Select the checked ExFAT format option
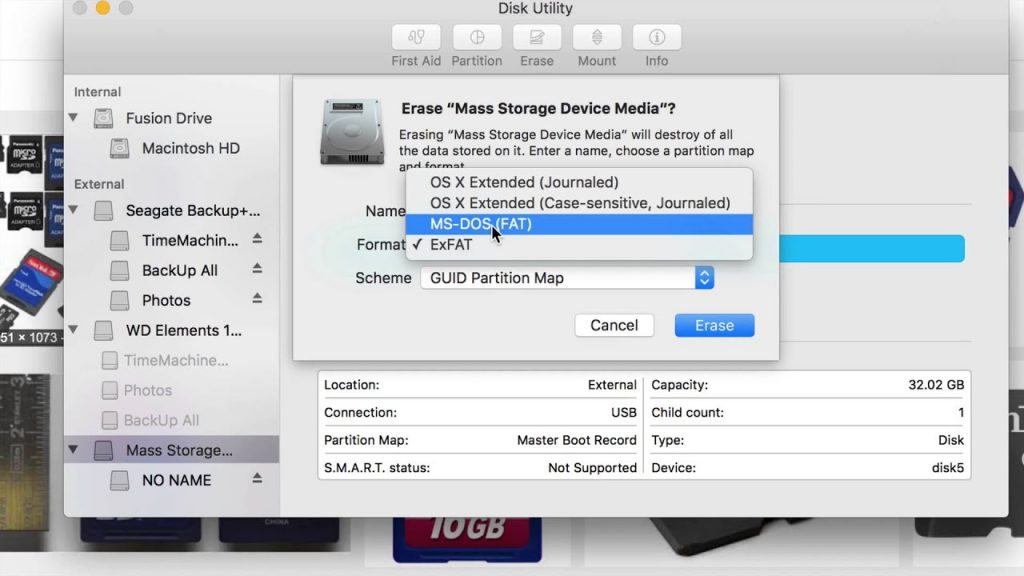The height and width of the screenshot is (576, 1024). pos(451,245)
